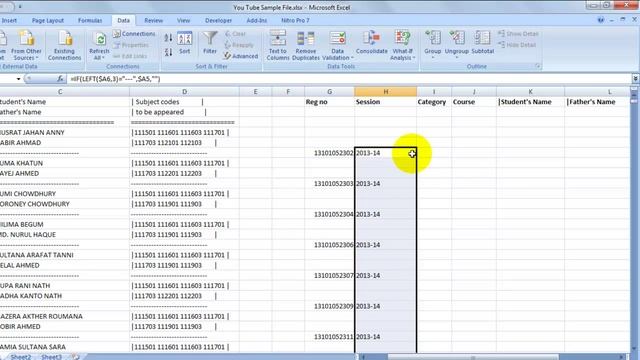Click the insert function fx icon

pyautogui.click(x=60, y=79)
